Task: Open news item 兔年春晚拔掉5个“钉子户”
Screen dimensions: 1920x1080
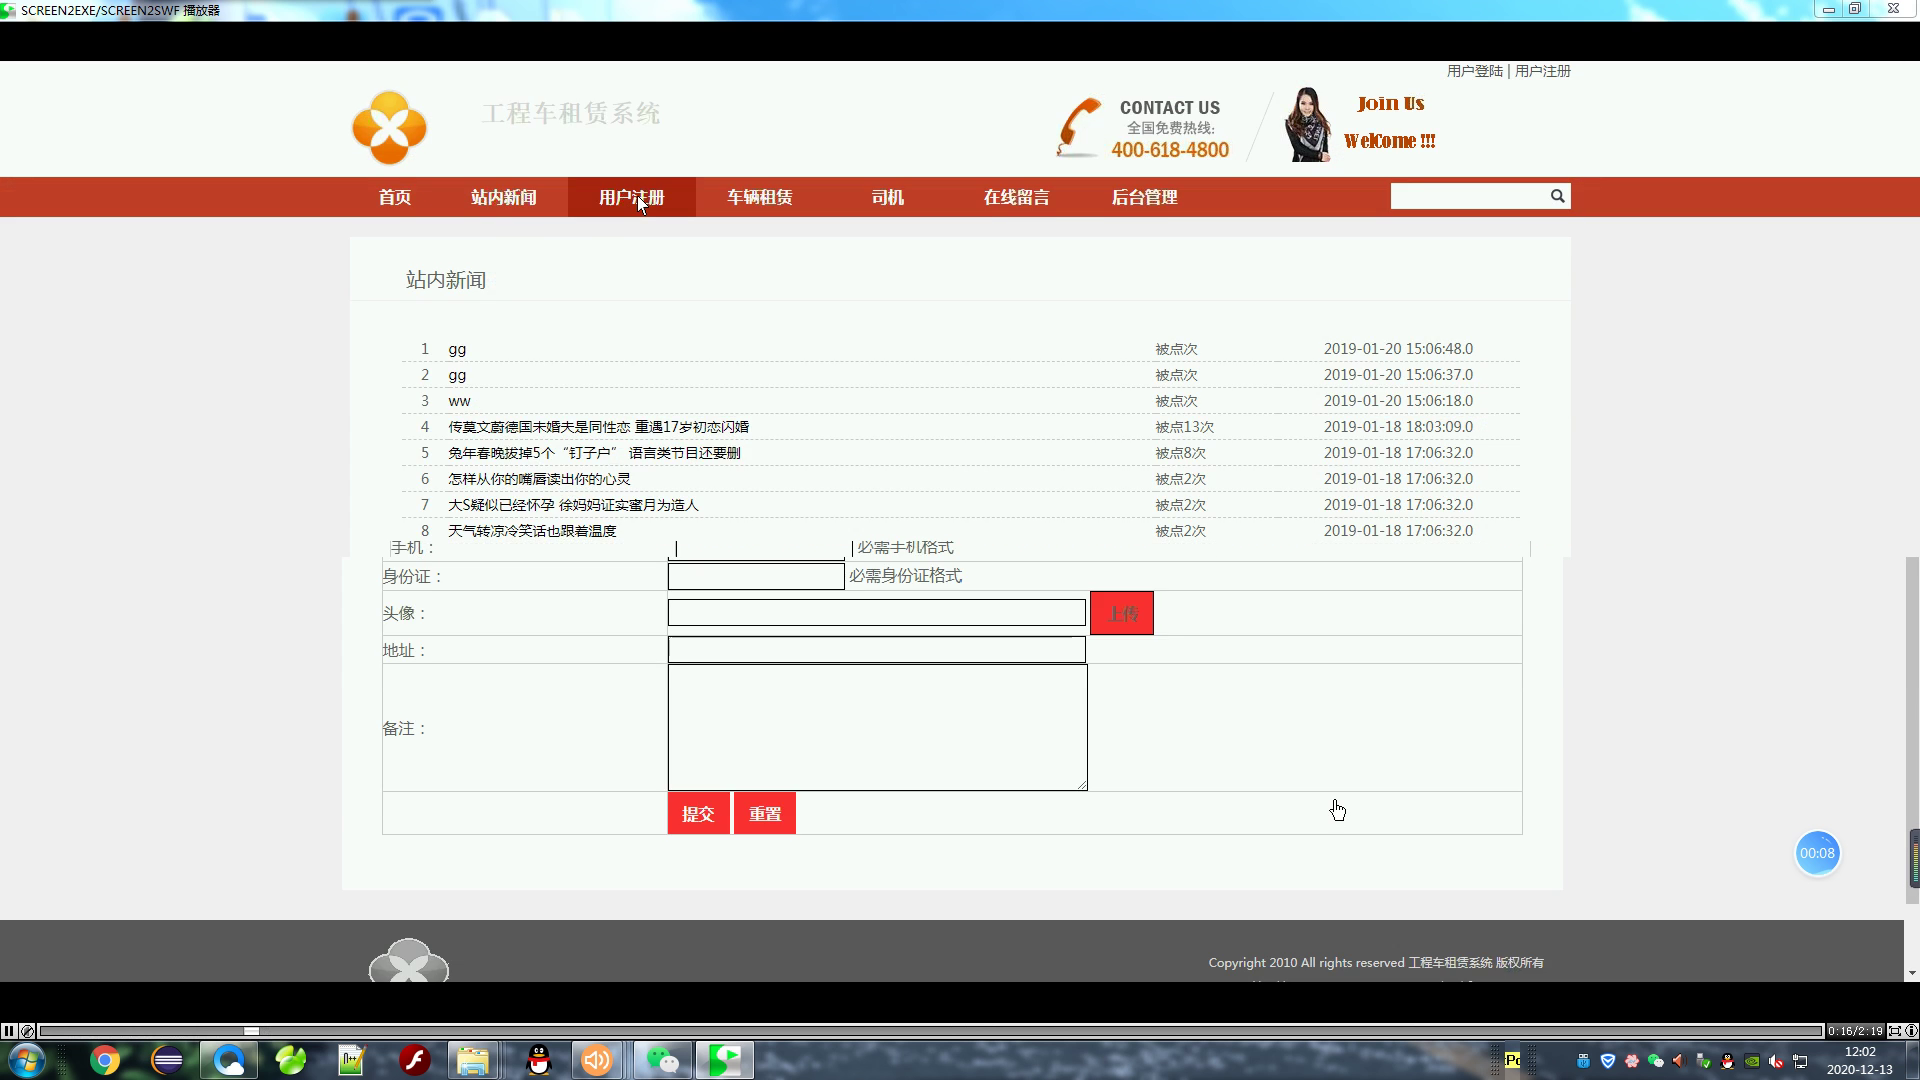Action: click(x=594, y=453)
